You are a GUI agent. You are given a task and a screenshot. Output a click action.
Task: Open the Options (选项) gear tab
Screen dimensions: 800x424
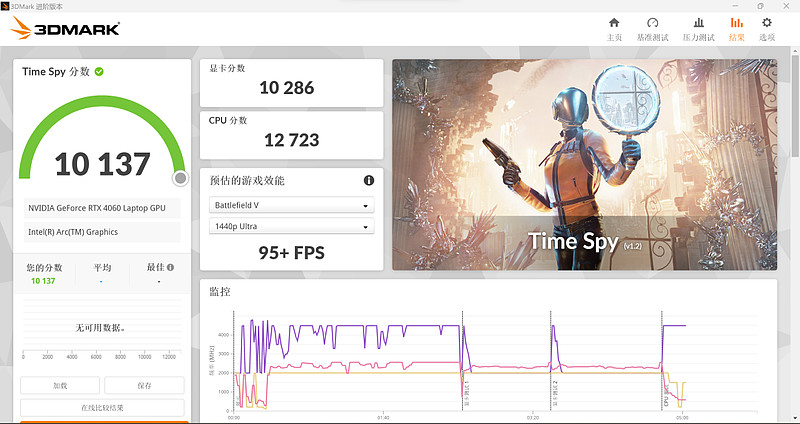coord(767,29)
